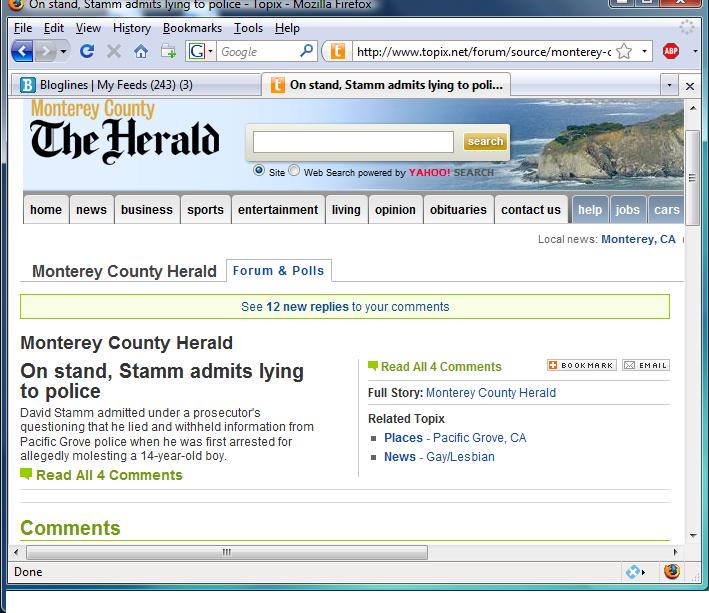The image size is (709, 613).
Task: Open the search engine selector dropdown
Action: [201, 51]
